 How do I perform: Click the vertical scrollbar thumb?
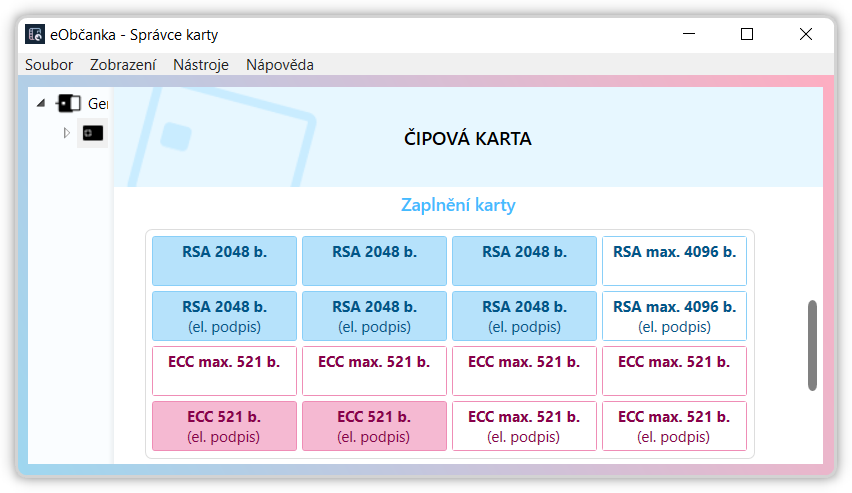(812, 345)
